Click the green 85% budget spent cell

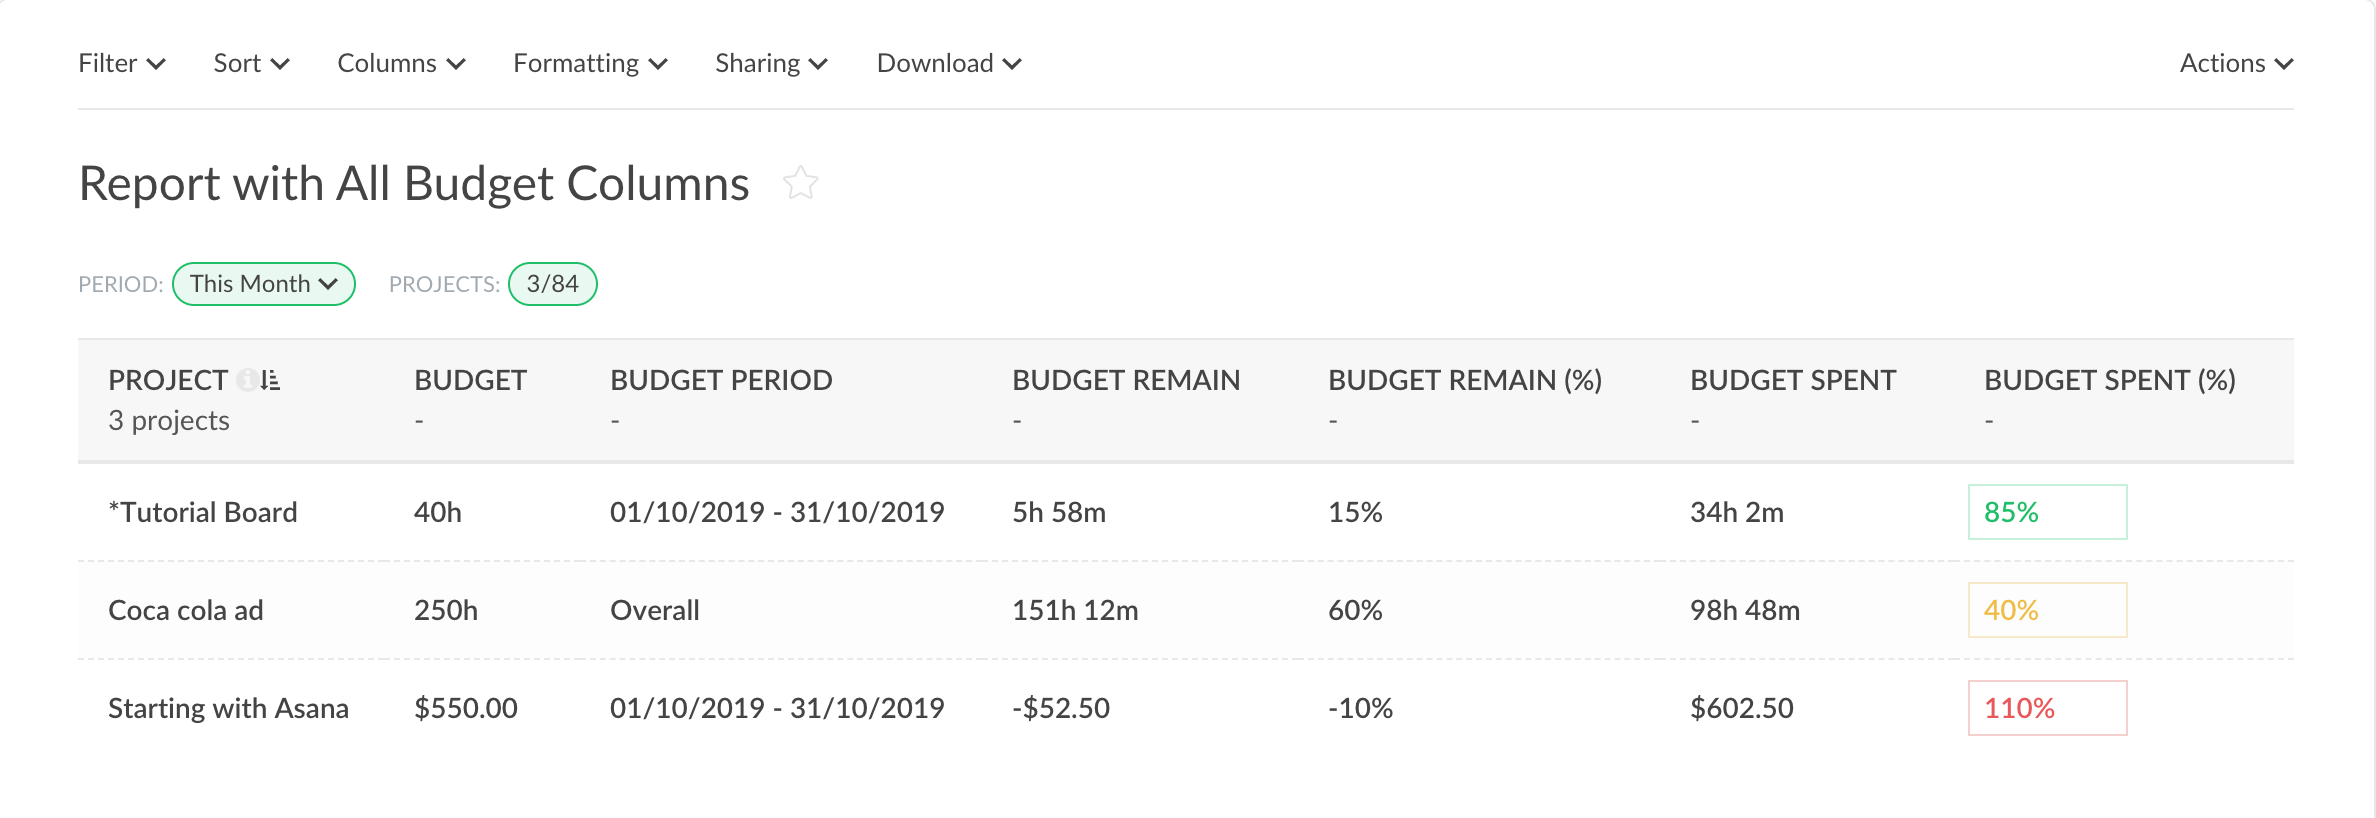[x=2046, y=512]
